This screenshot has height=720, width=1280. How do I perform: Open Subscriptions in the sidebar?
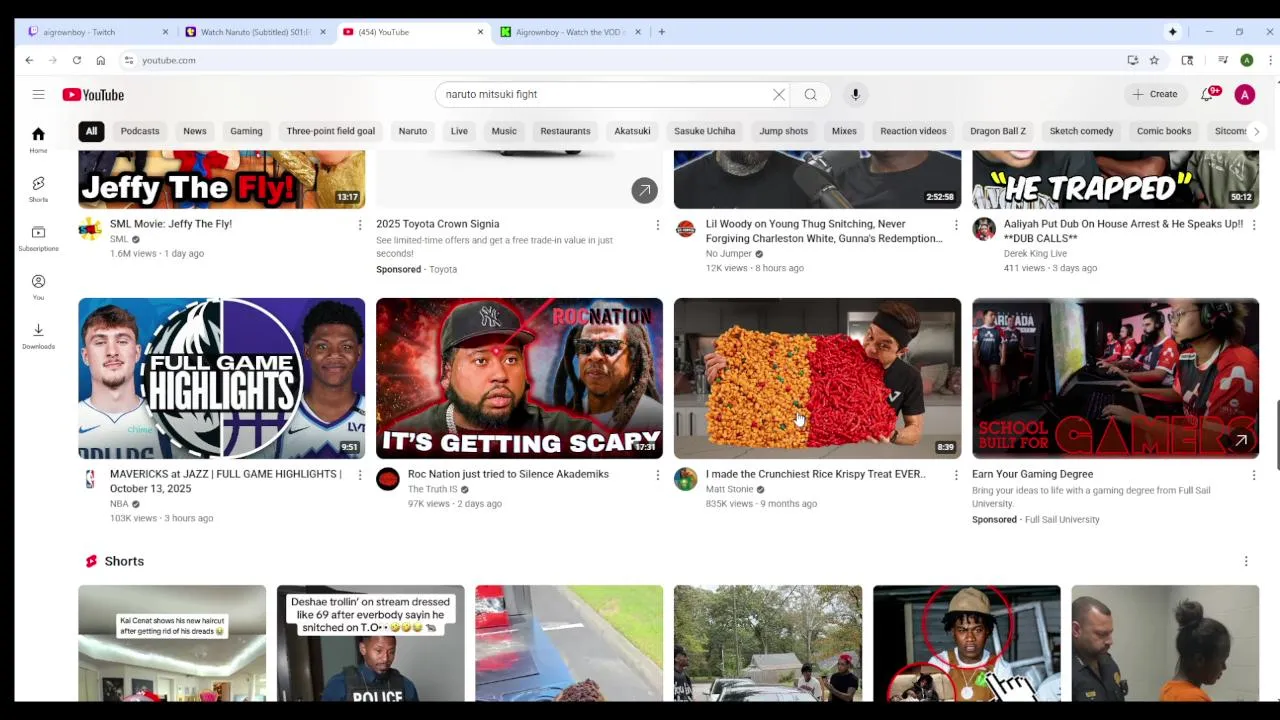coord(38,238)
